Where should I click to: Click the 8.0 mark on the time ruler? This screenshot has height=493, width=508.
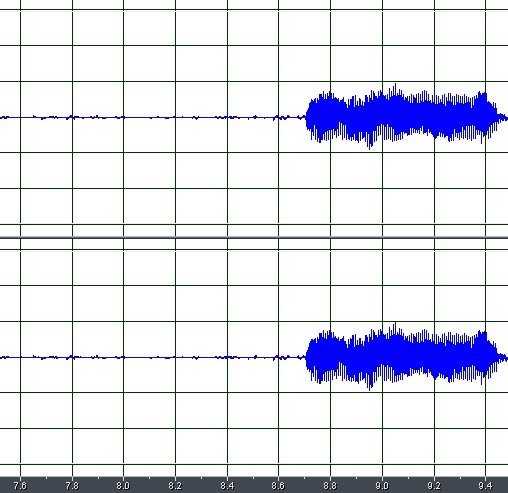tap(123, 485)
